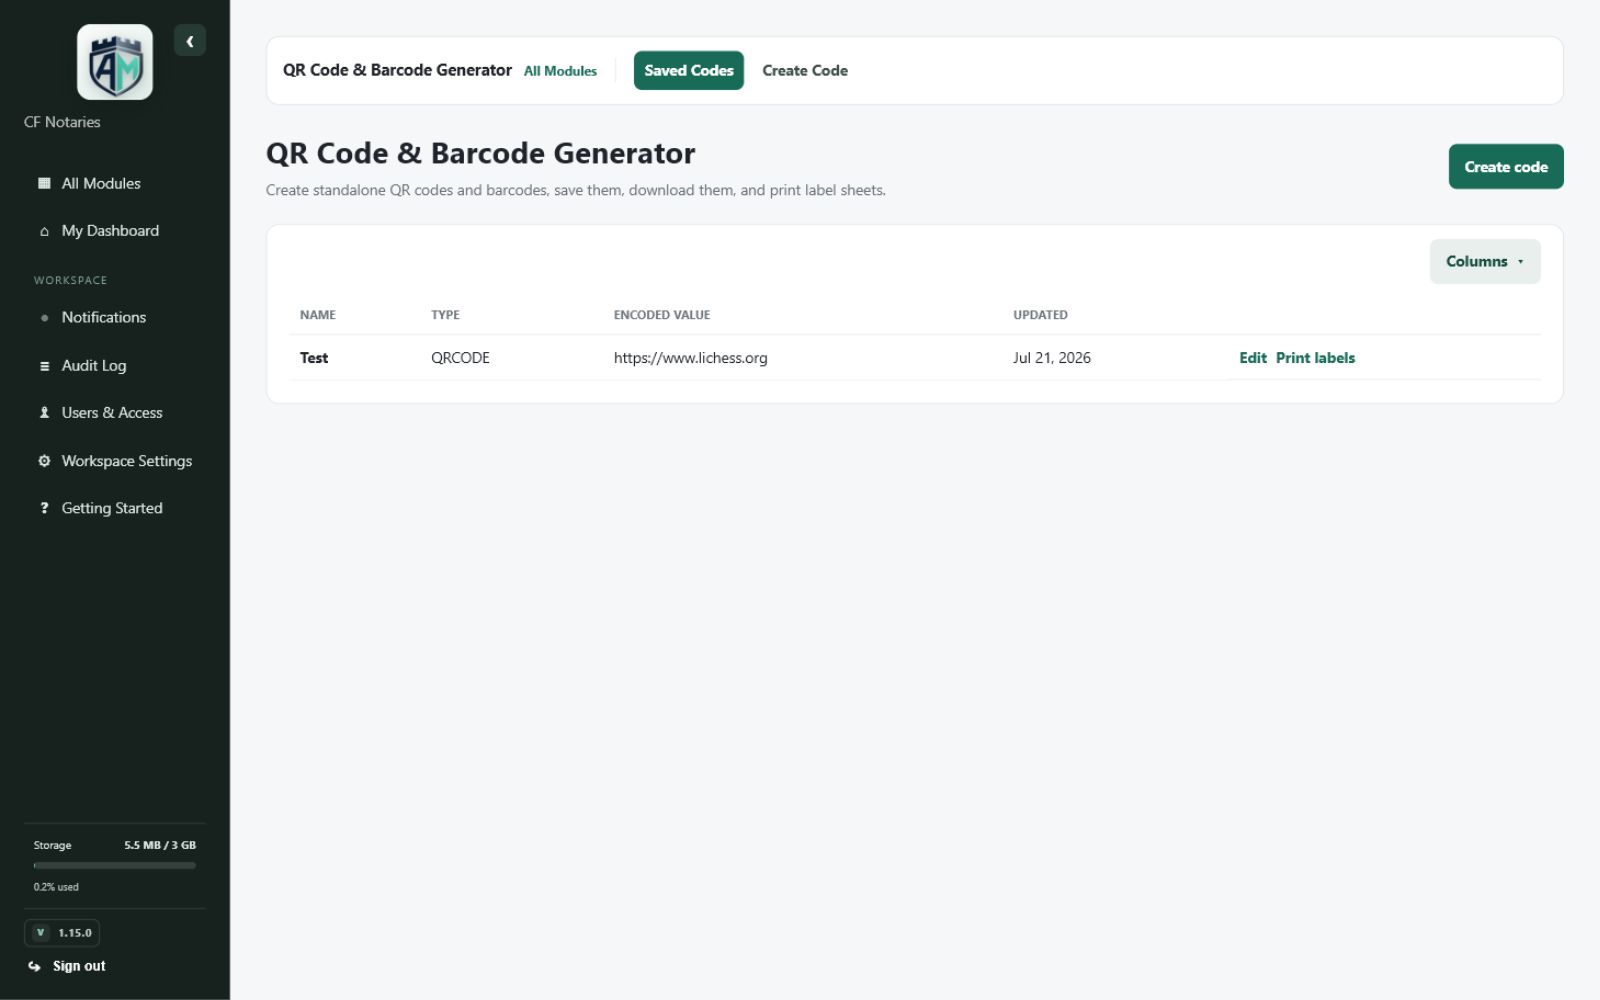The height and width of the screenshot is (1000, 1600).
Task: Click the CF Notaries shield logo
Action: (115, 62)
